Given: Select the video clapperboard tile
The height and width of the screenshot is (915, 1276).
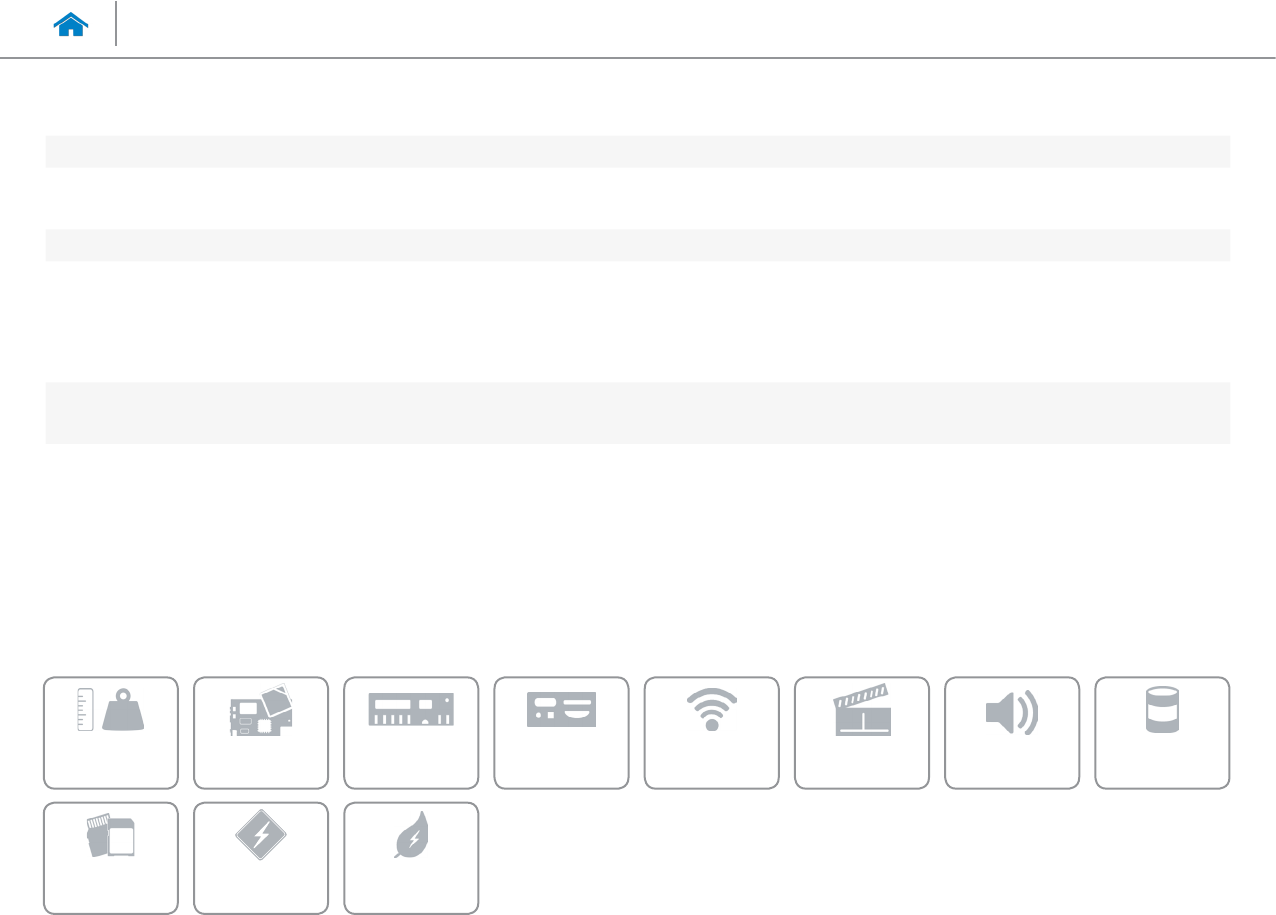Looking at the screenshot, I should click(861, 733).
